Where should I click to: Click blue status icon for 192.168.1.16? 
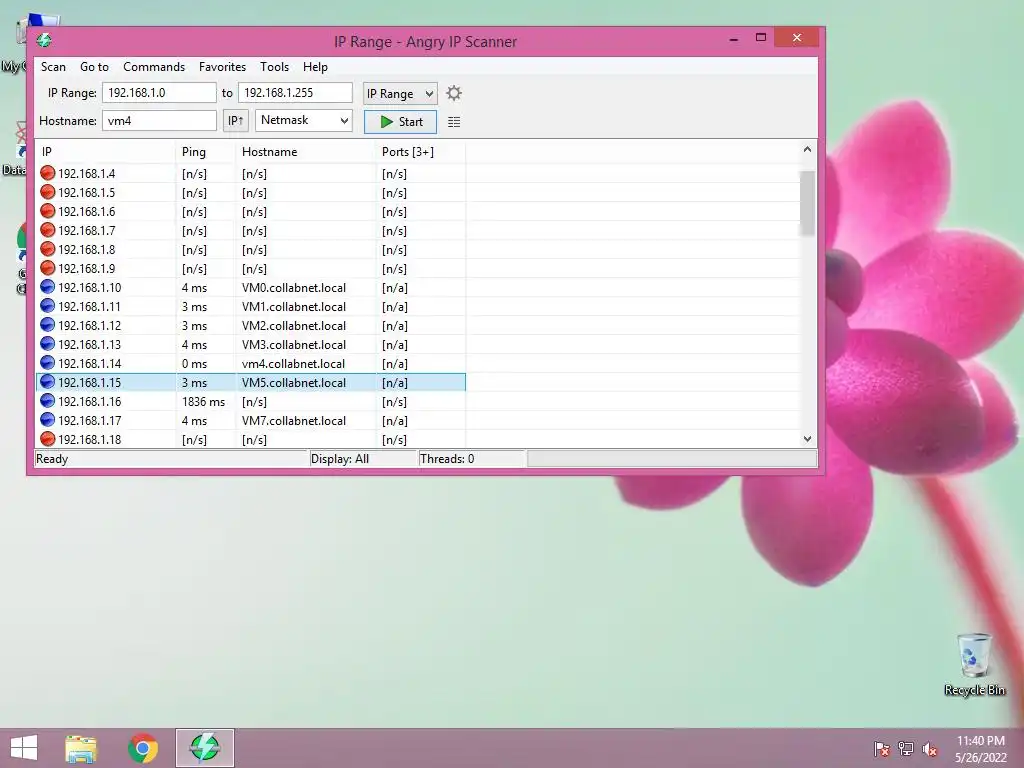pos(47,401)
